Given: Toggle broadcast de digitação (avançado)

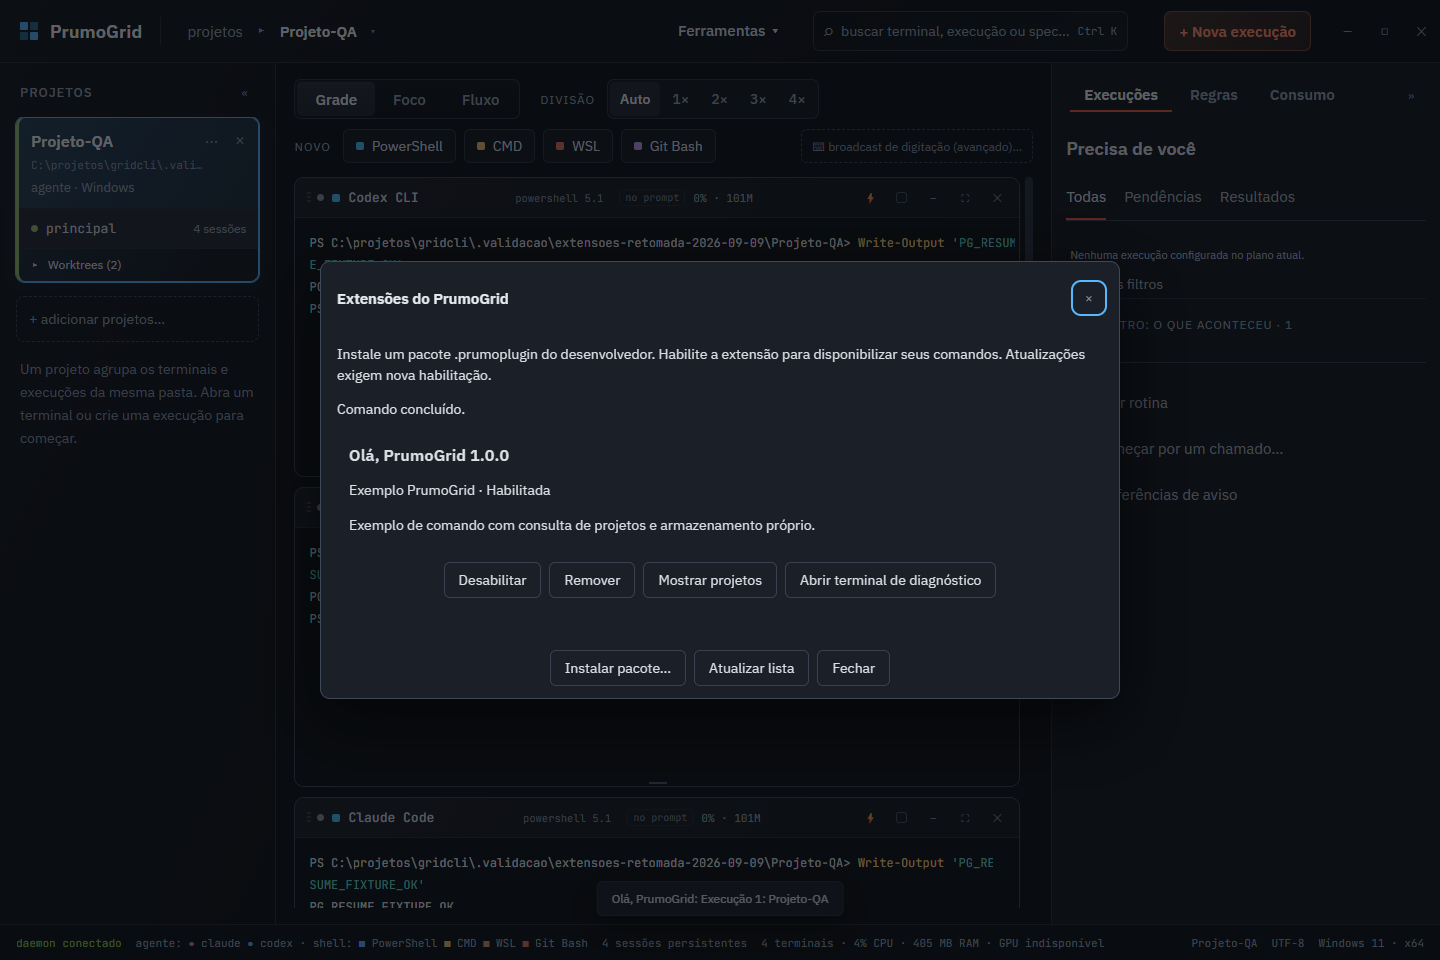Looking at the screenshot, I should 917,147.
